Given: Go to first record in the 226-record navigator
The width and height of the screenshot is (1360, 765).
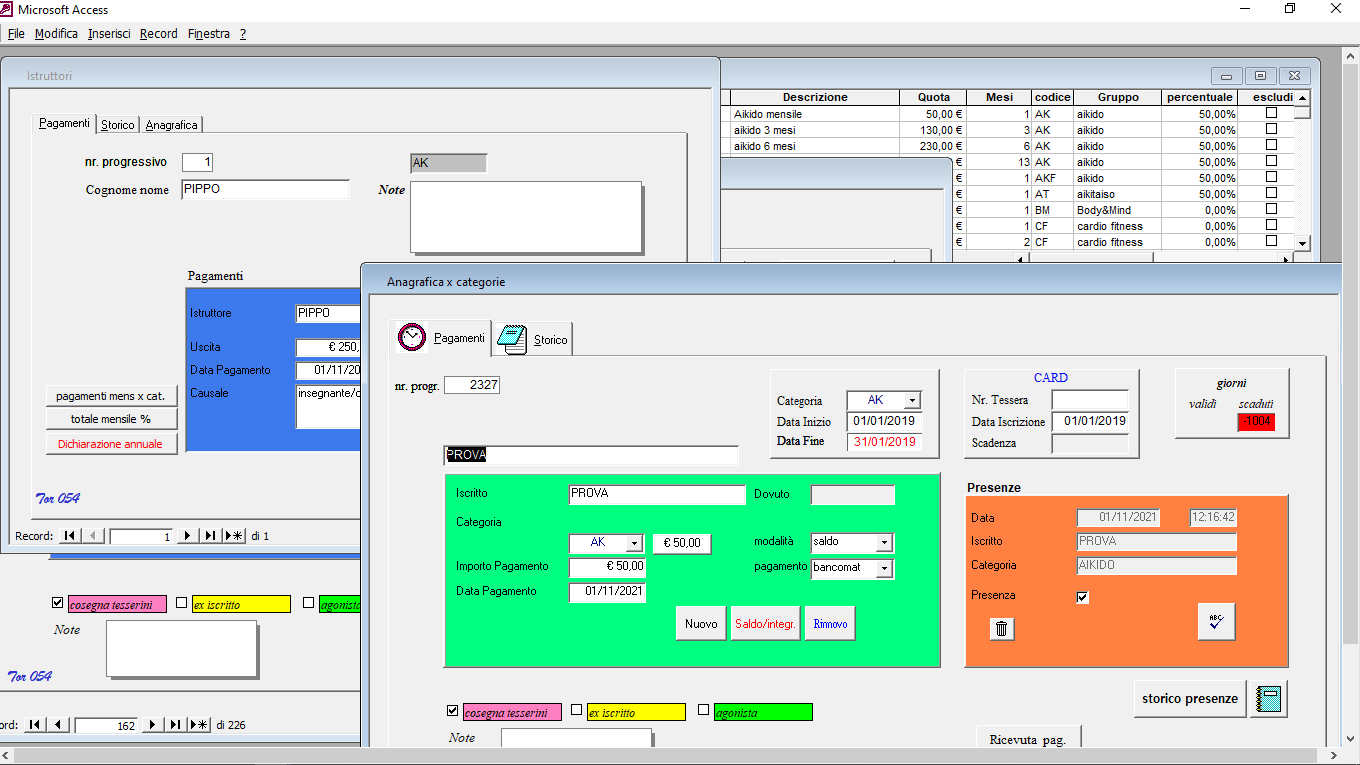Looking at the screenshot, I should [x=34, y=725].
